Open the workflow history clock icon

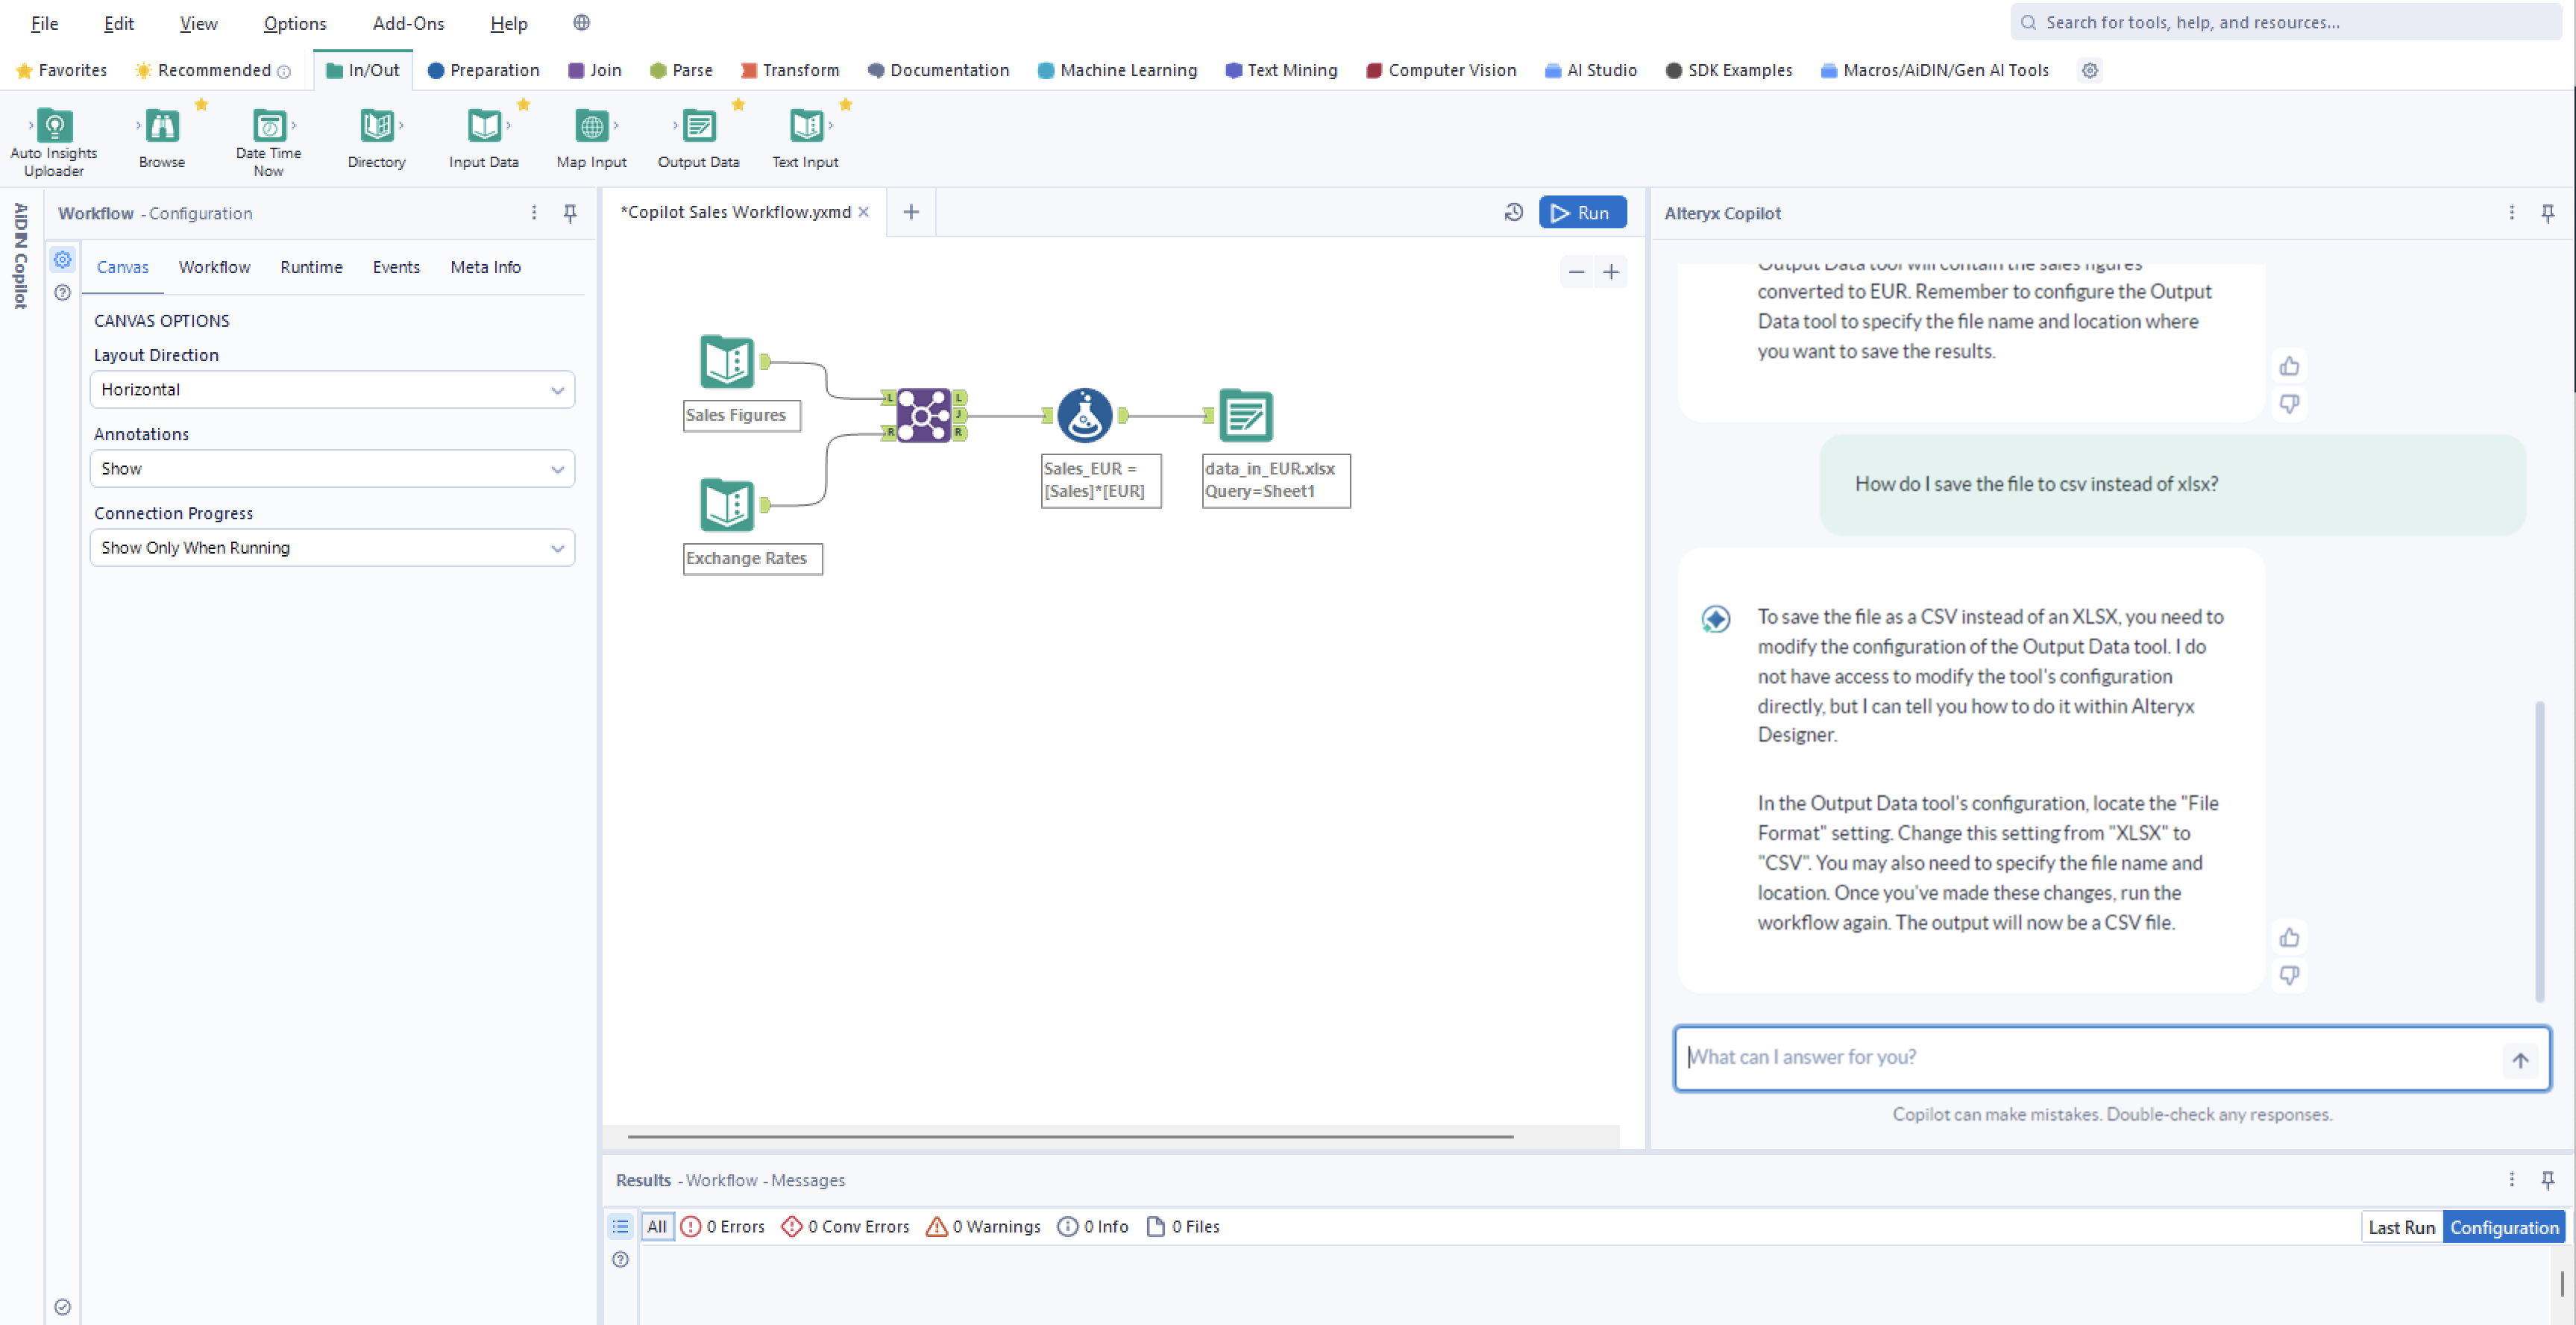coord(1514,212)
